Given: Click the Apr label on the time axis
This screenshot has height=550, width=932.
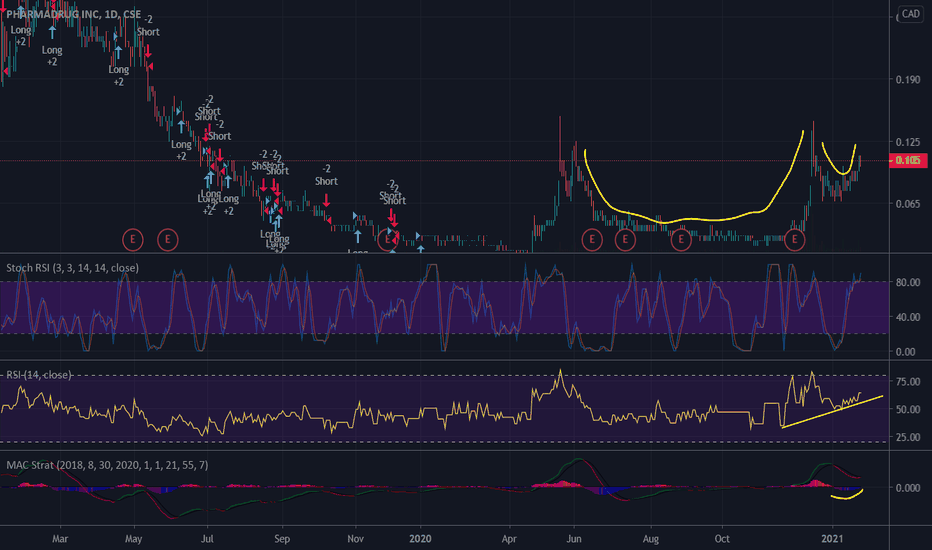Looking at the screenshot, I should (509, 539).
